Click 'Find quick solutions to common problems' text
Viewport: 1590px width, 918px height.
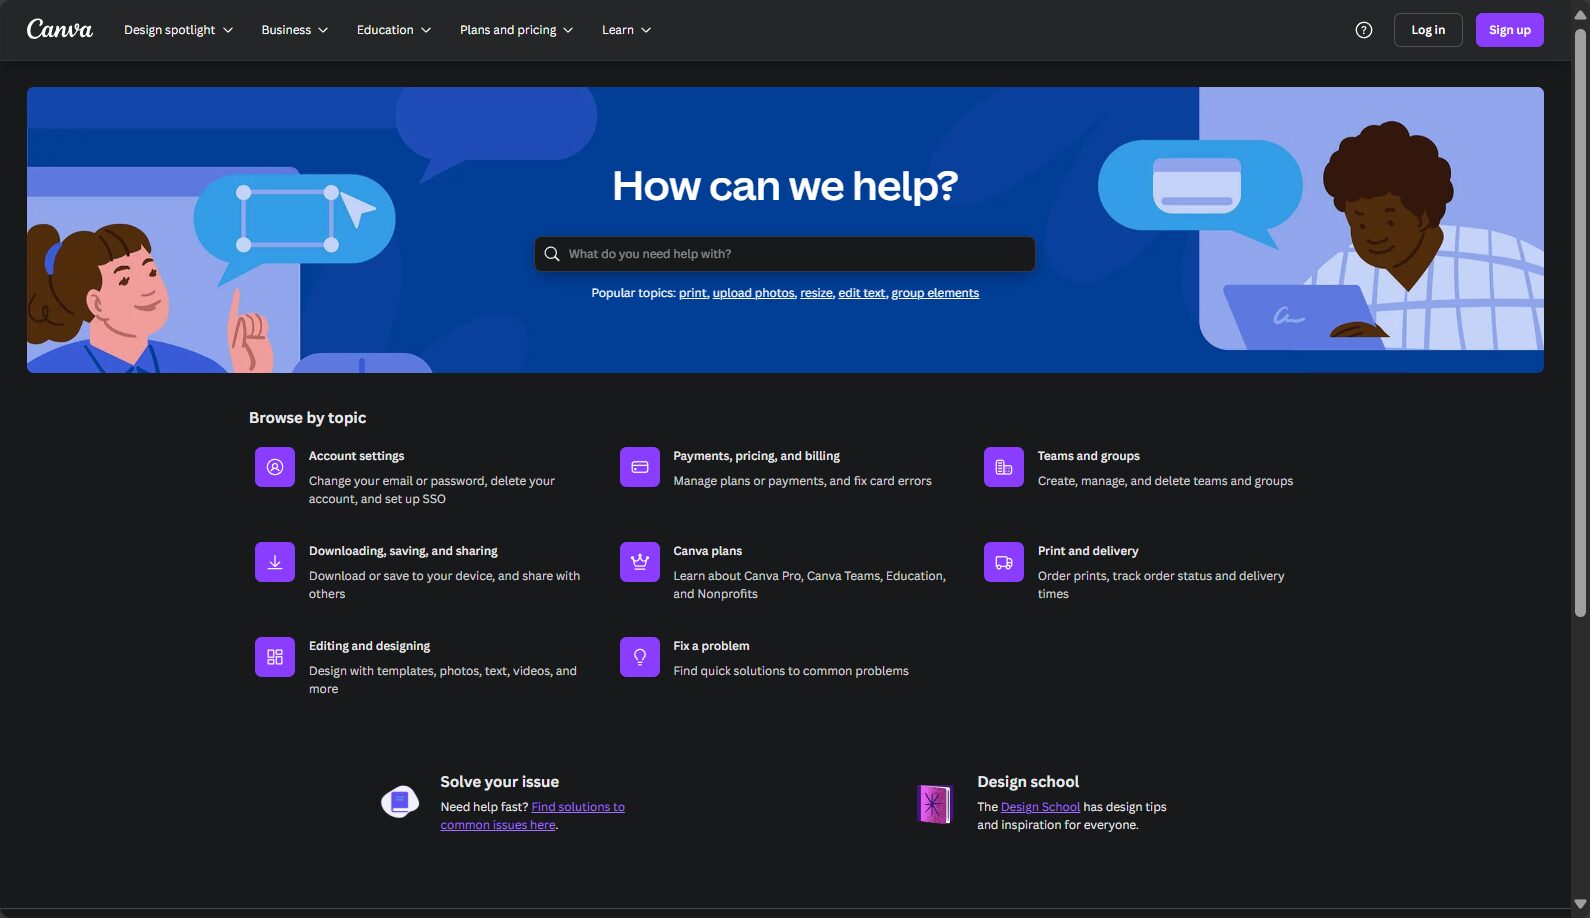point(791,671)
